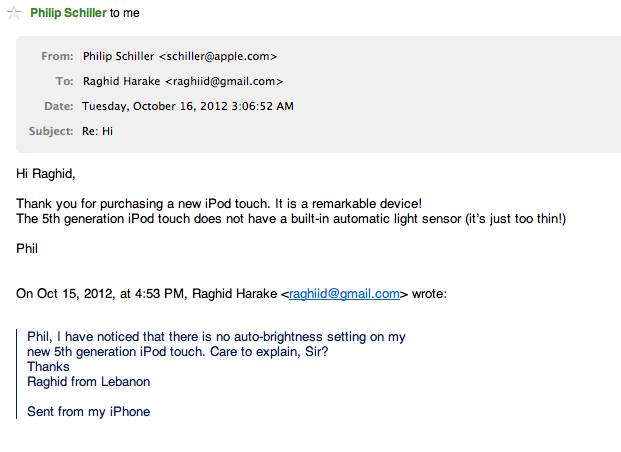Image resolution: width=621 pixels, height=452 pixels.
Task: Click the Philip Schiller sender name
Action: [68, 13]
